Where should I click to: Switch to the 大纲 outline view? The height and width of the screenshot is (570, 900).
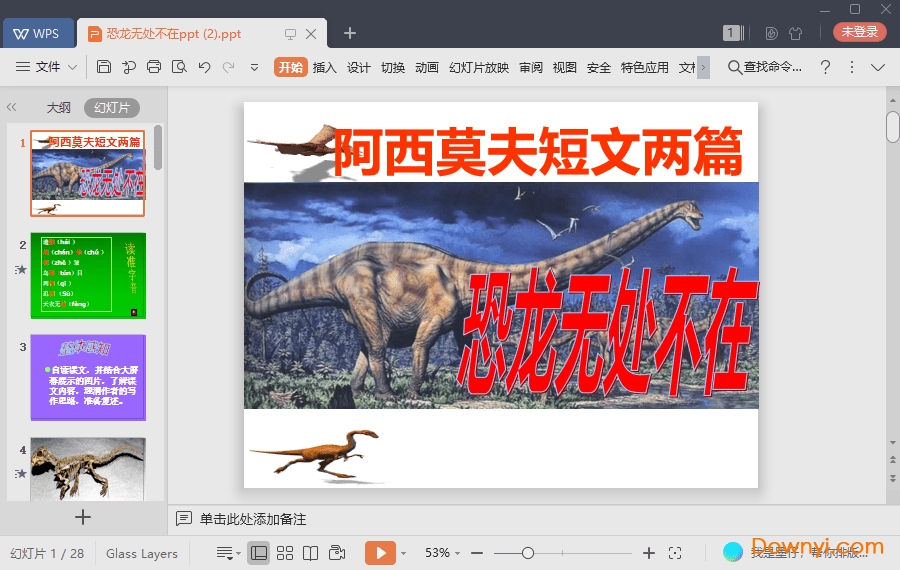(x=58, y=107)
